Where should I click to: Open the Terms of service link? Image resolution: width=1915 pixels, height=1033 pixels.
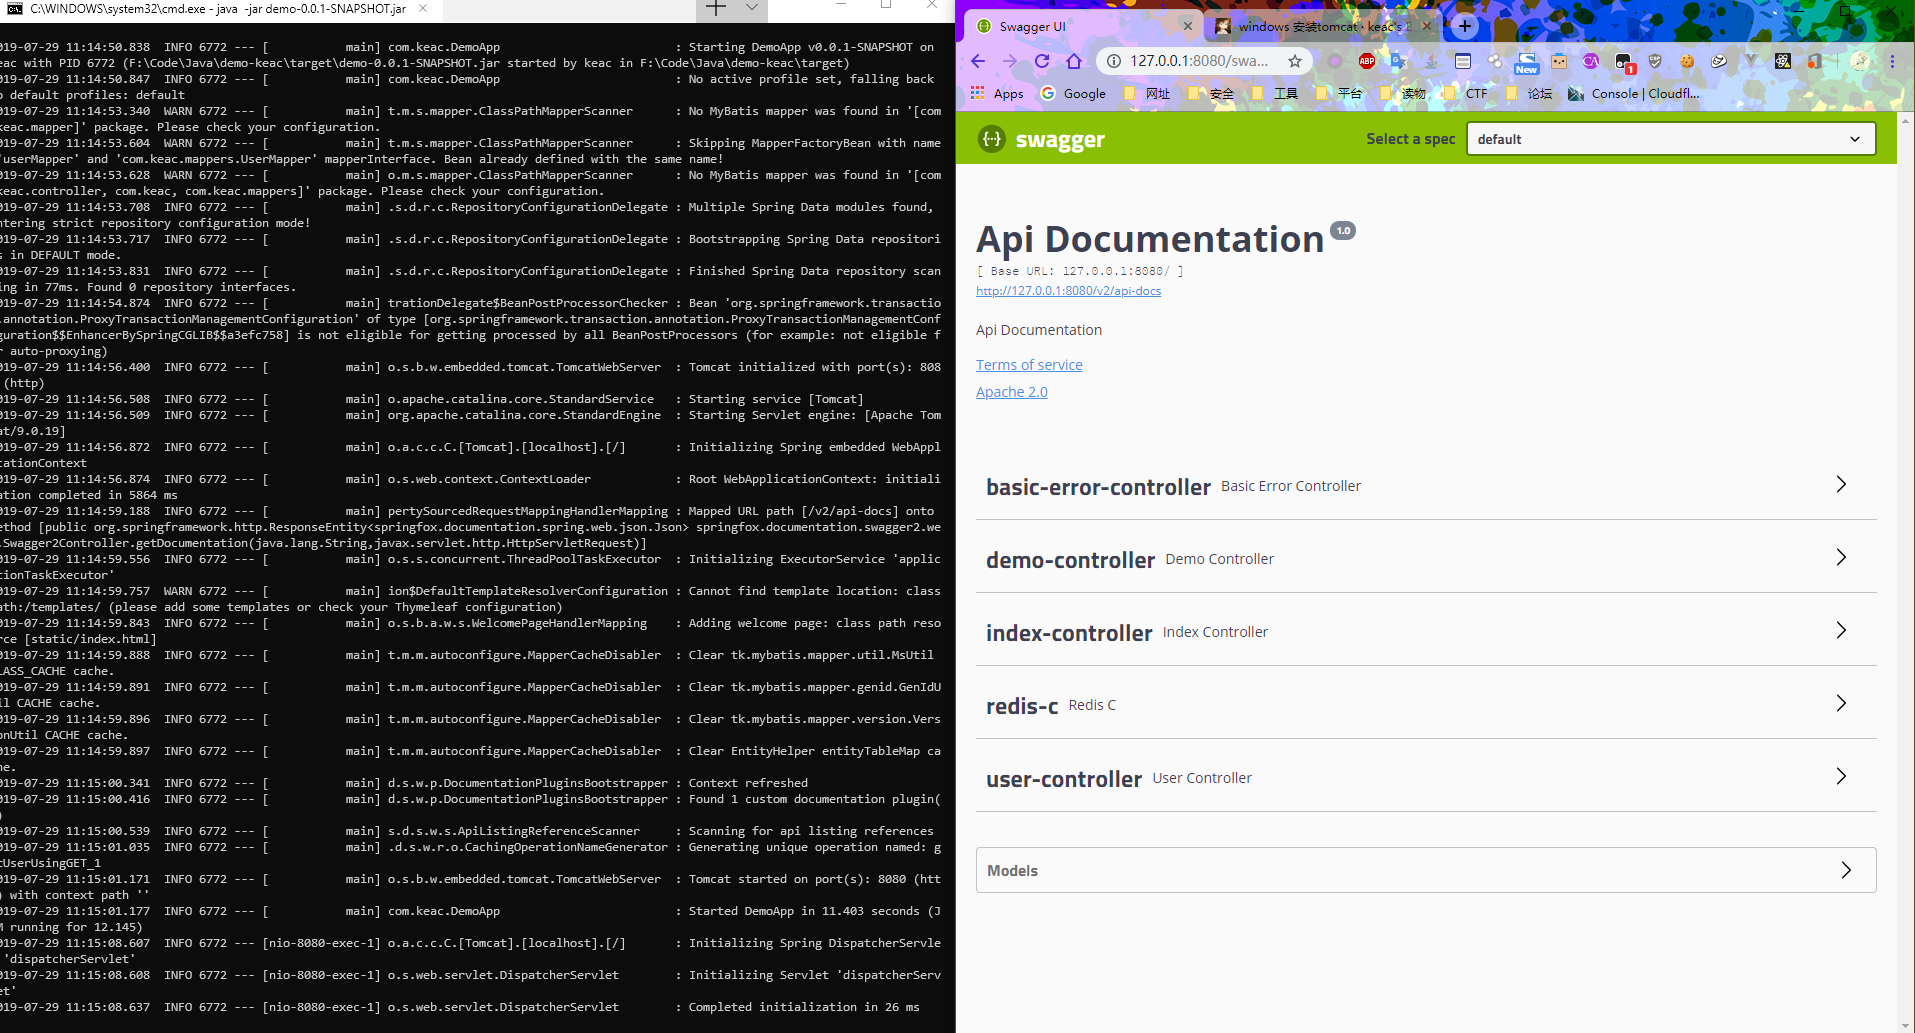pos(1029,365)
